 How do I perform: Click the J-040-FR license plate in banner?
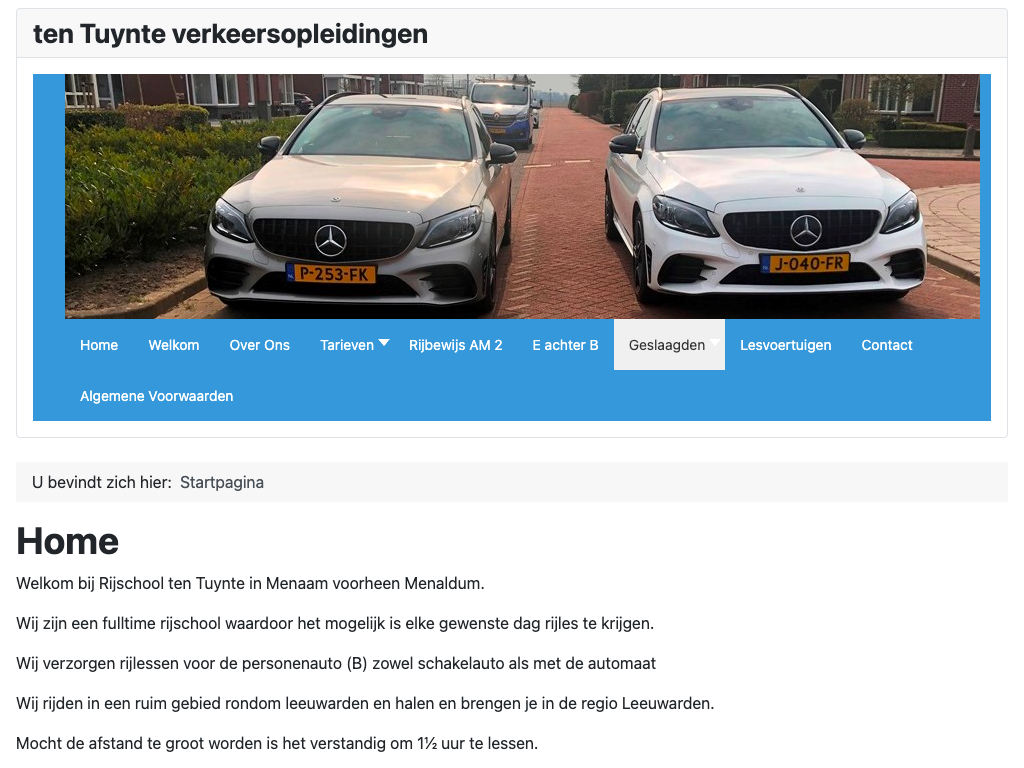pos(805,264)
